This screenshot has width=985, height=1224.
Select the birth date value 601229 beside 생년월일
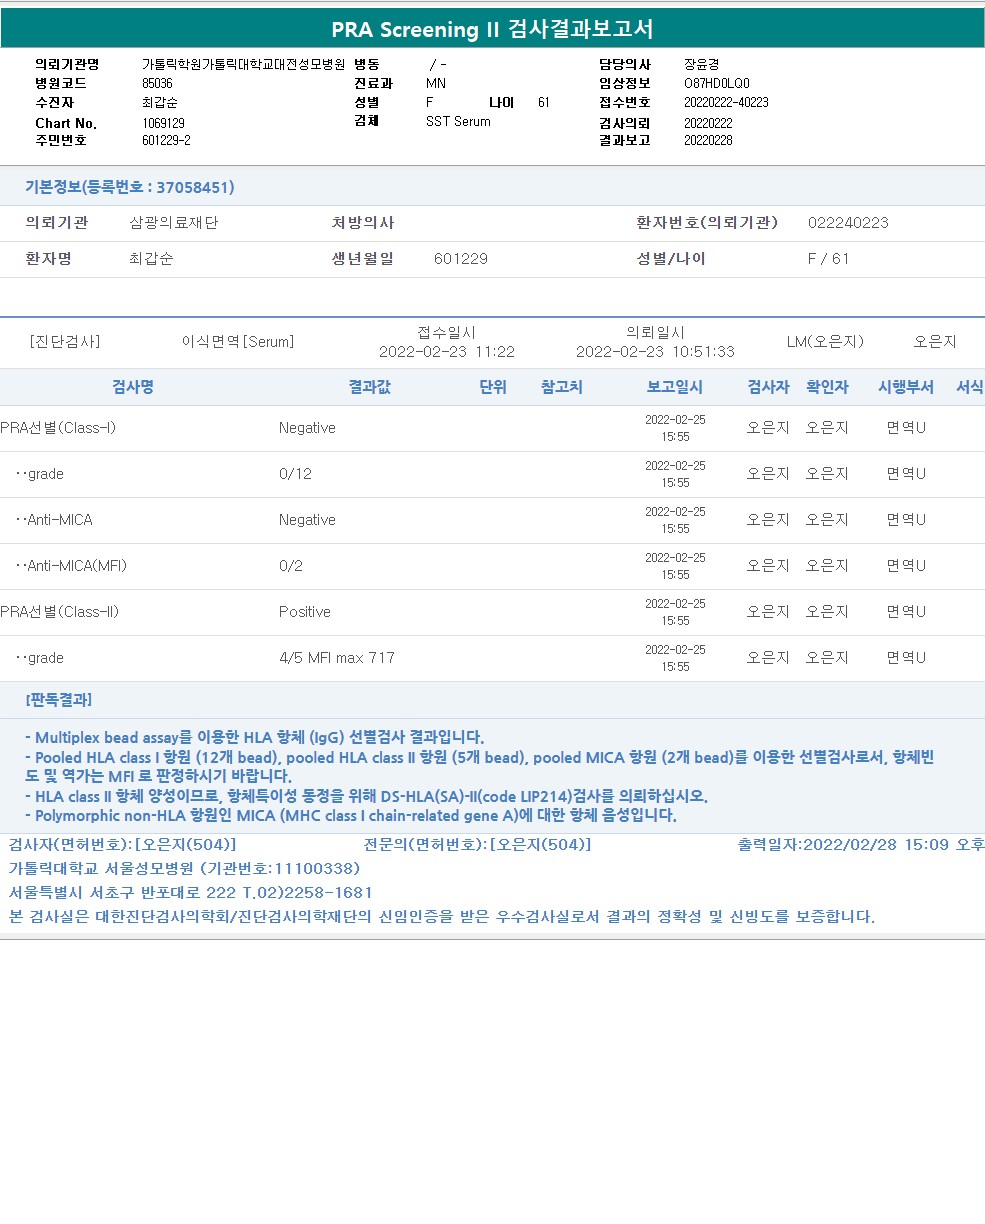pos(461,259)
